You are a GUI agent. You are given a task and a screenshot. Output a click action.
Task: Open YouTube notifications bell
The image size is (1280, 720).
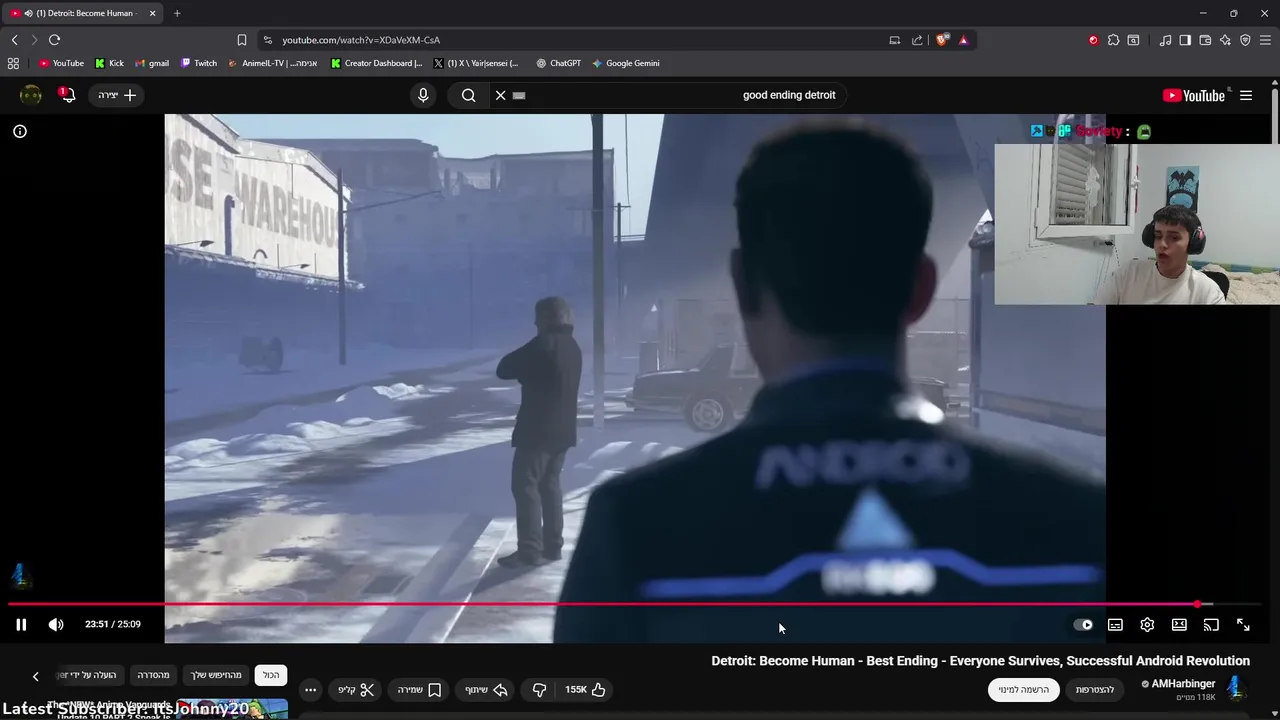tap(67, 95)
